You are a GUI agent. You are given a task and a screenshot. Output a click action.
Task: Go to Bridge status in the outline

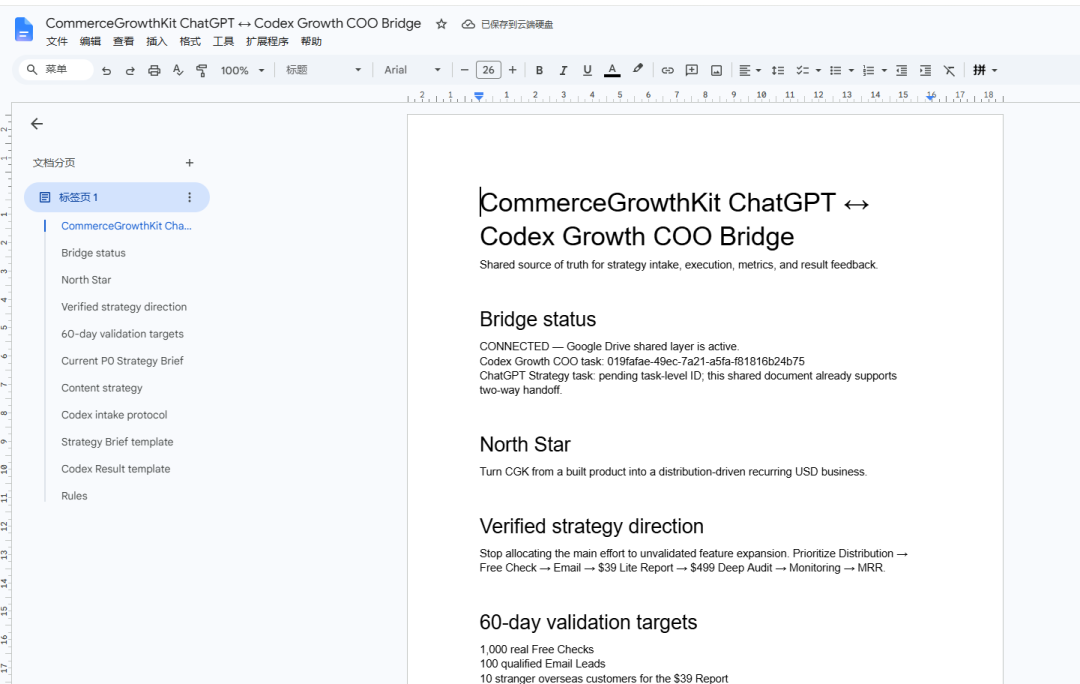coord(93,253)
